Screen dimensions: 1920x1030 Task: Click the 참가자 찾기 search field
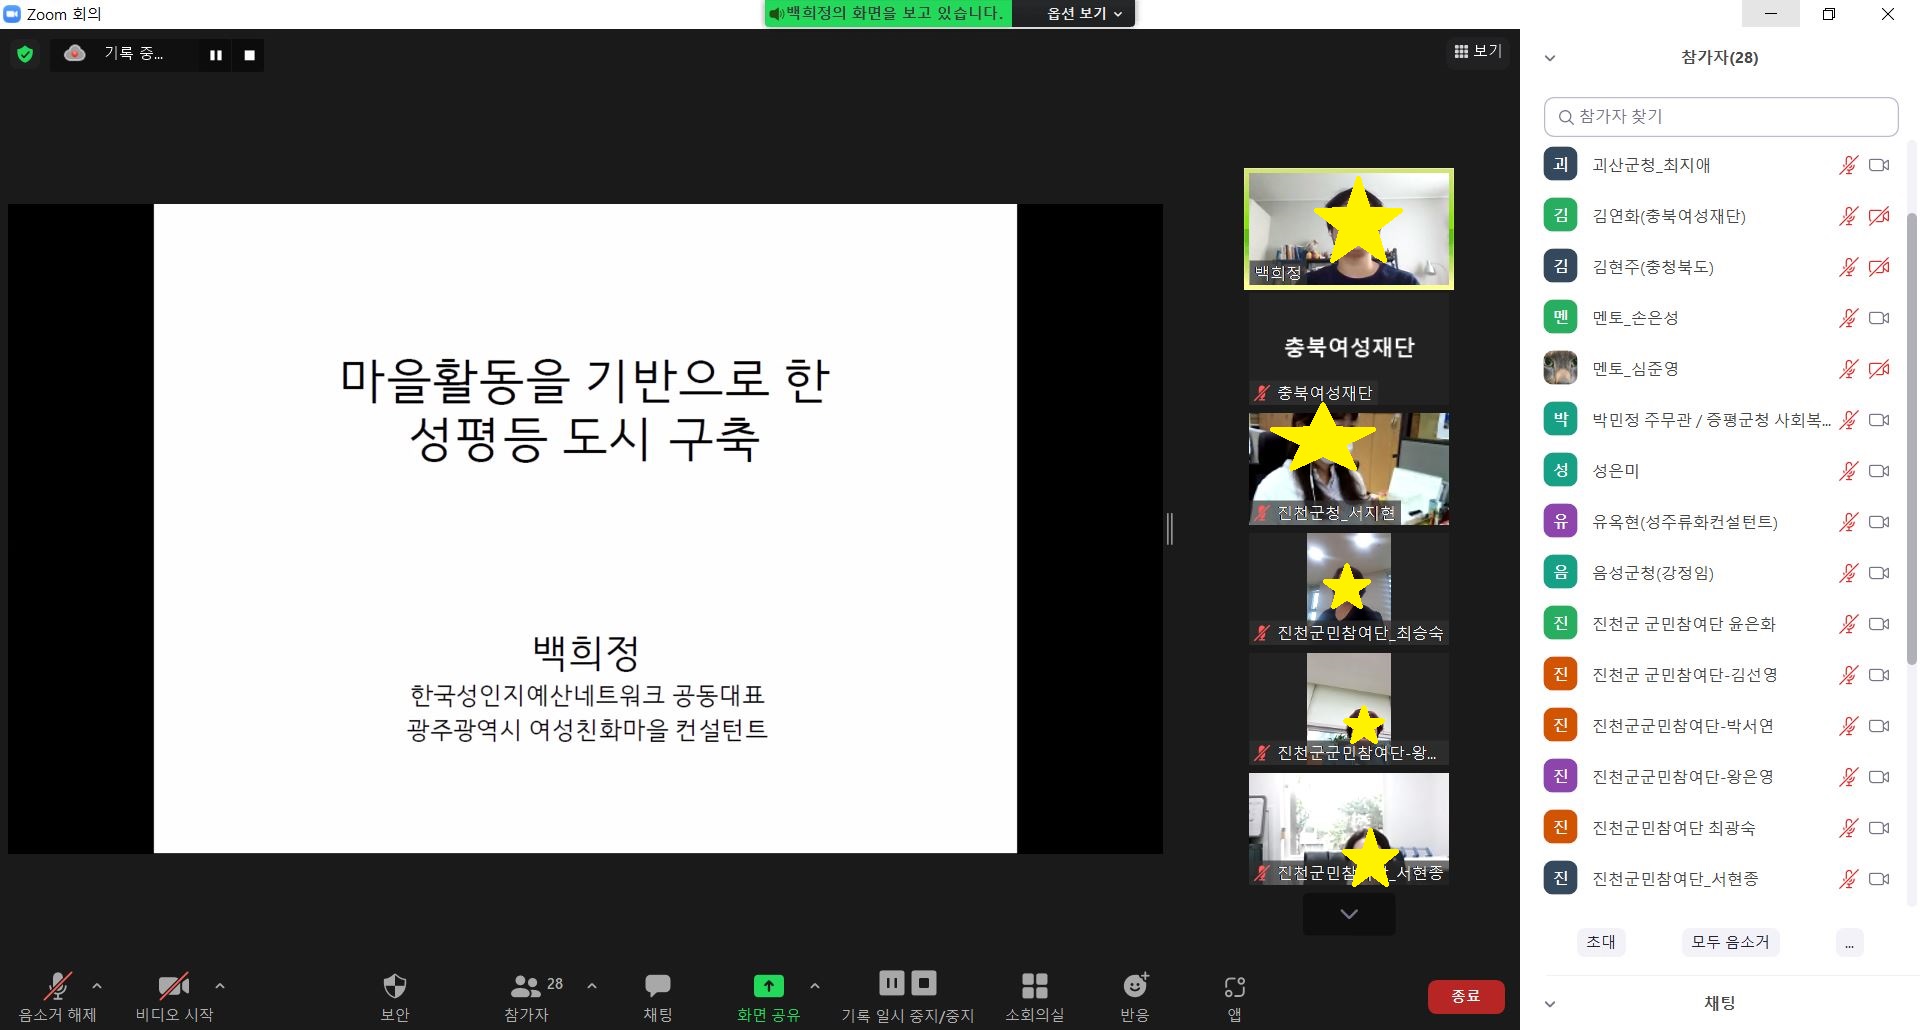coord(1720,116)
